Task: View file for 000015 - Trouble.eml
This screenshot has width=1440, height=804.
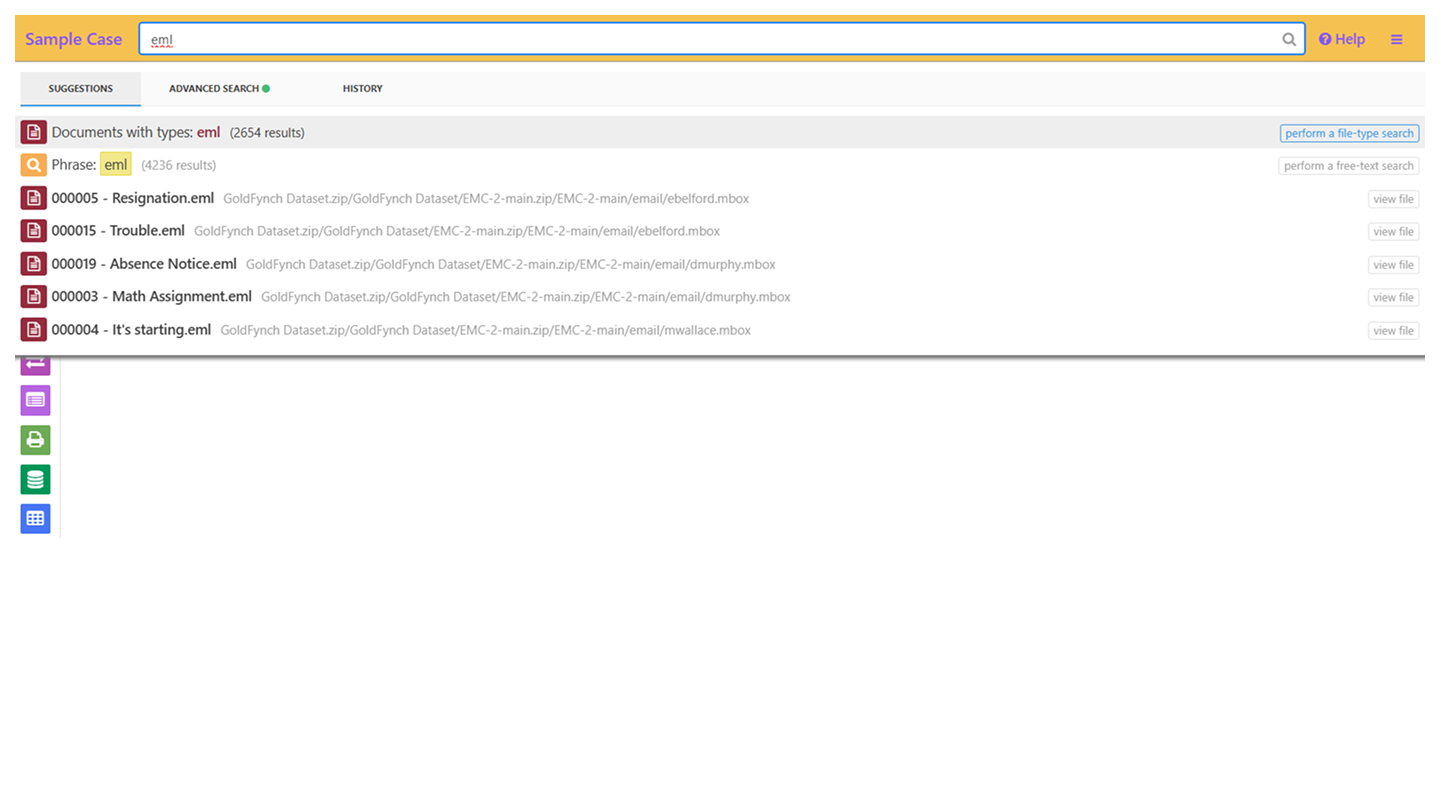Action: pyautogui.click(x=1393, y=232)
